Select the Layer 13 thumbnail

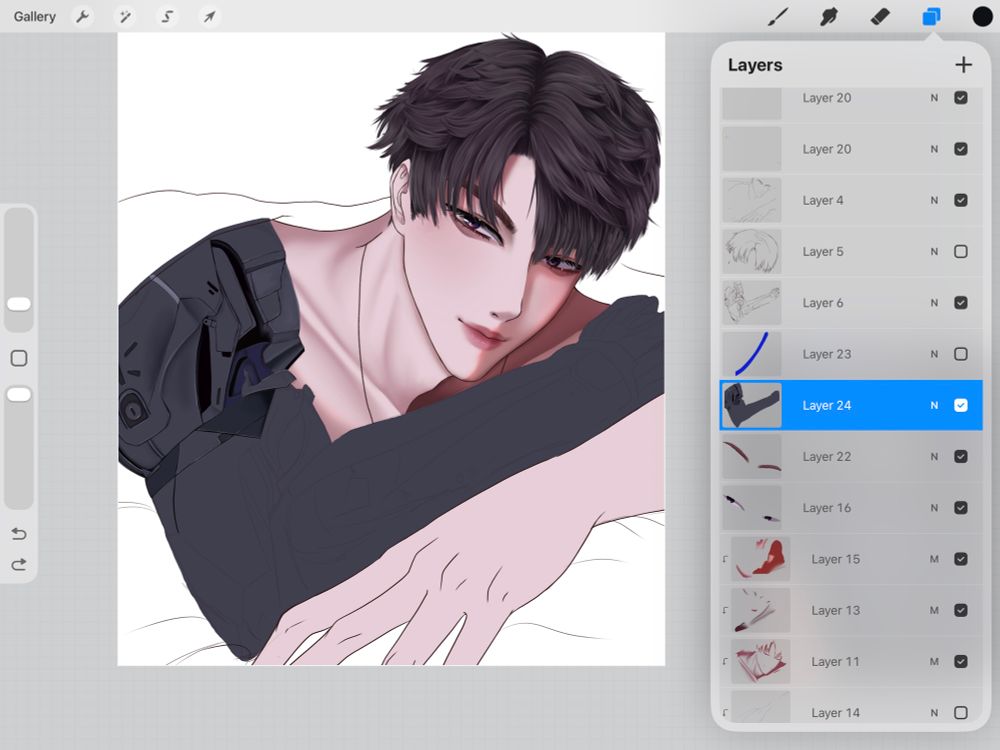pyautogui.click(x=760, y=610)
